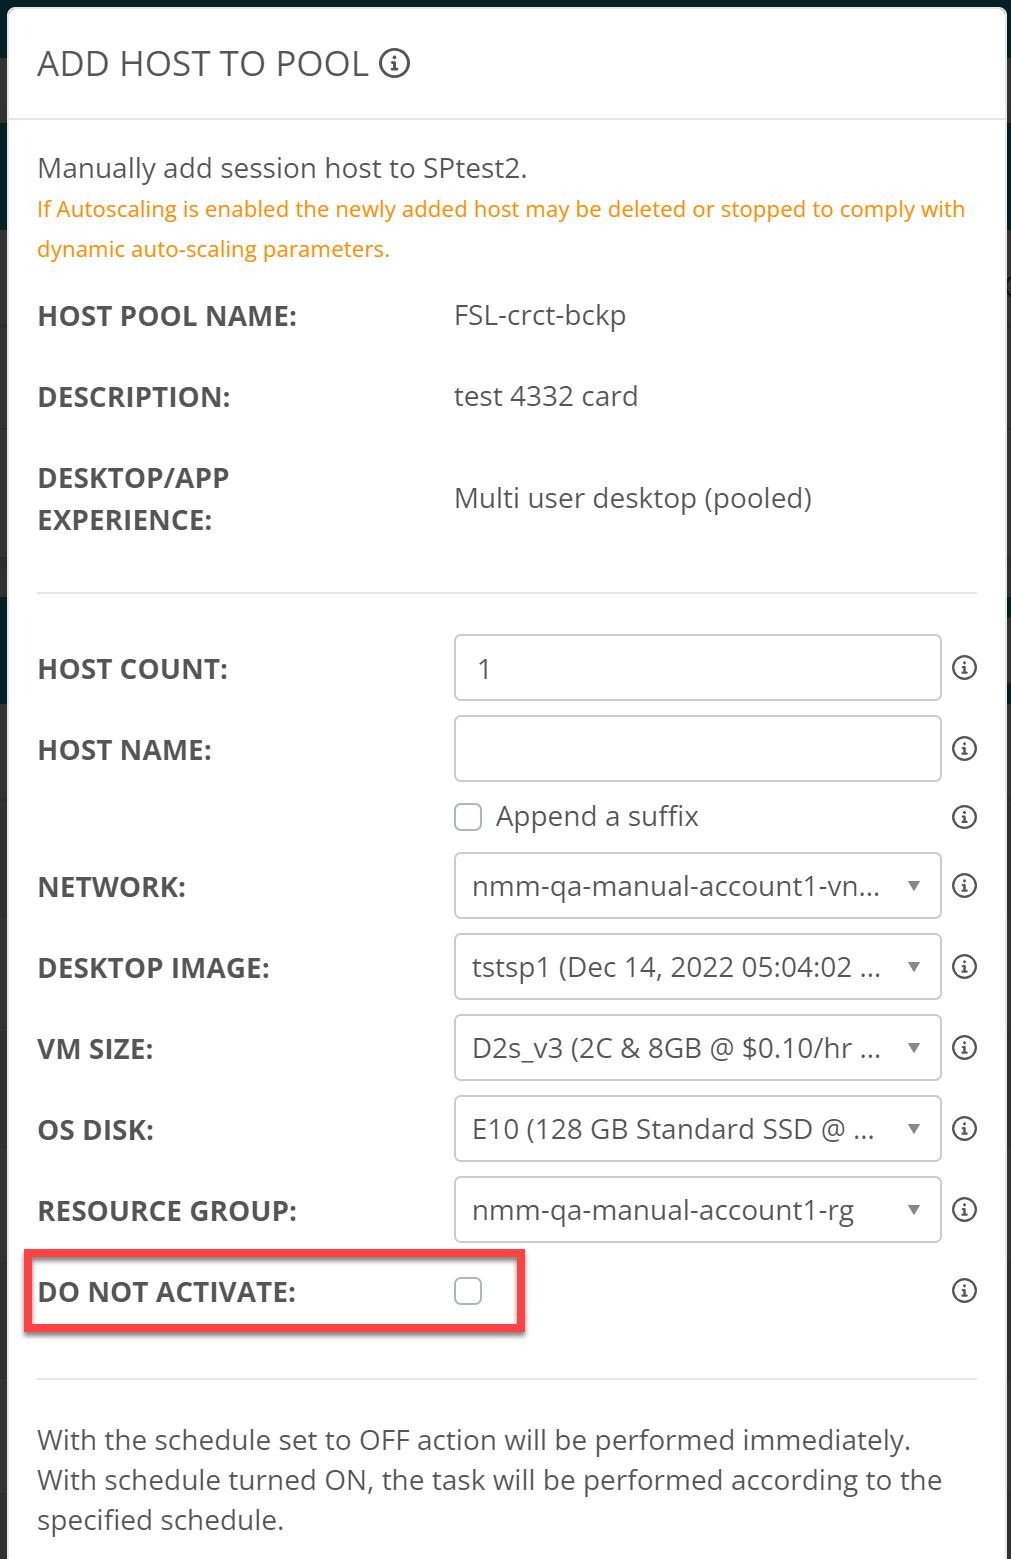This screenshot has height=1559, width=1011.
Task: Show Desktop Image info tooltip icon
Action: coord(964,967)
